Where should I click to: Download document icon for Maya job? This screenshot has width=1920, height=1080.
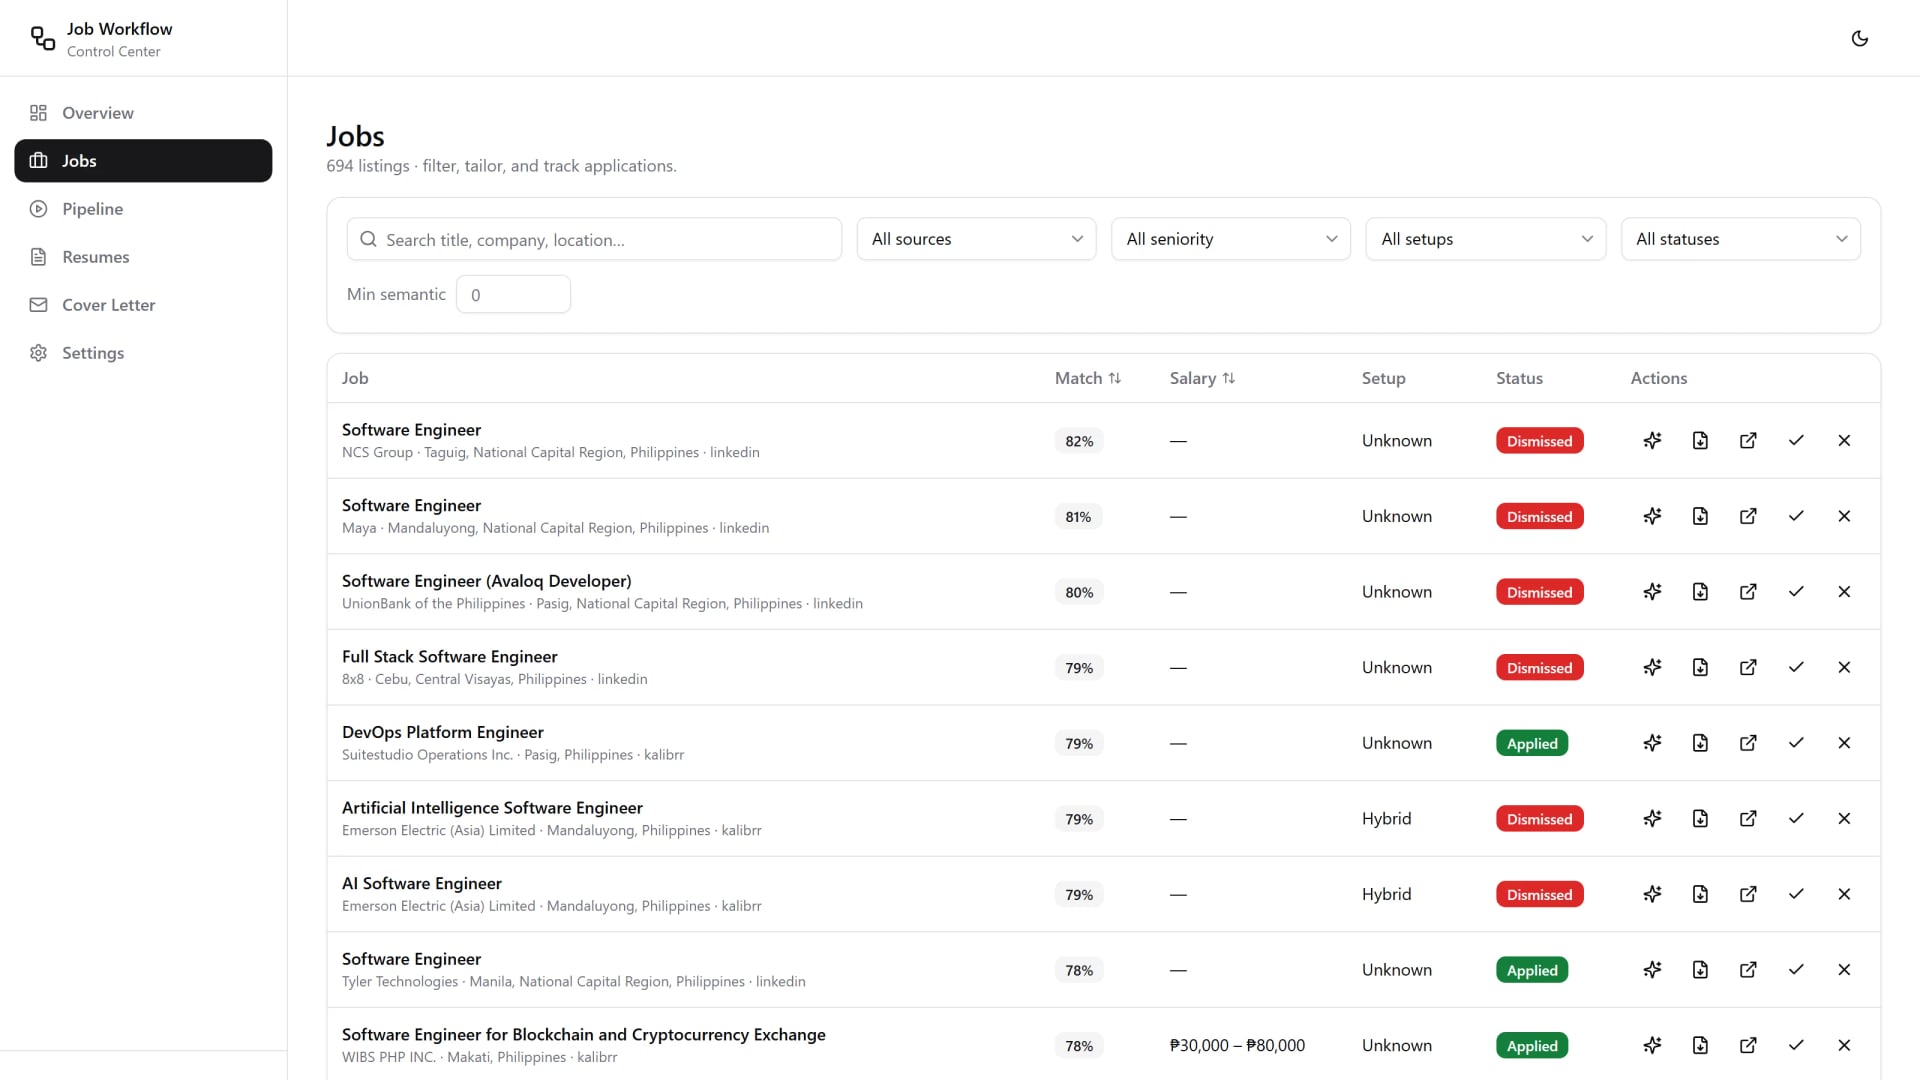click(x=1700, y=516)
